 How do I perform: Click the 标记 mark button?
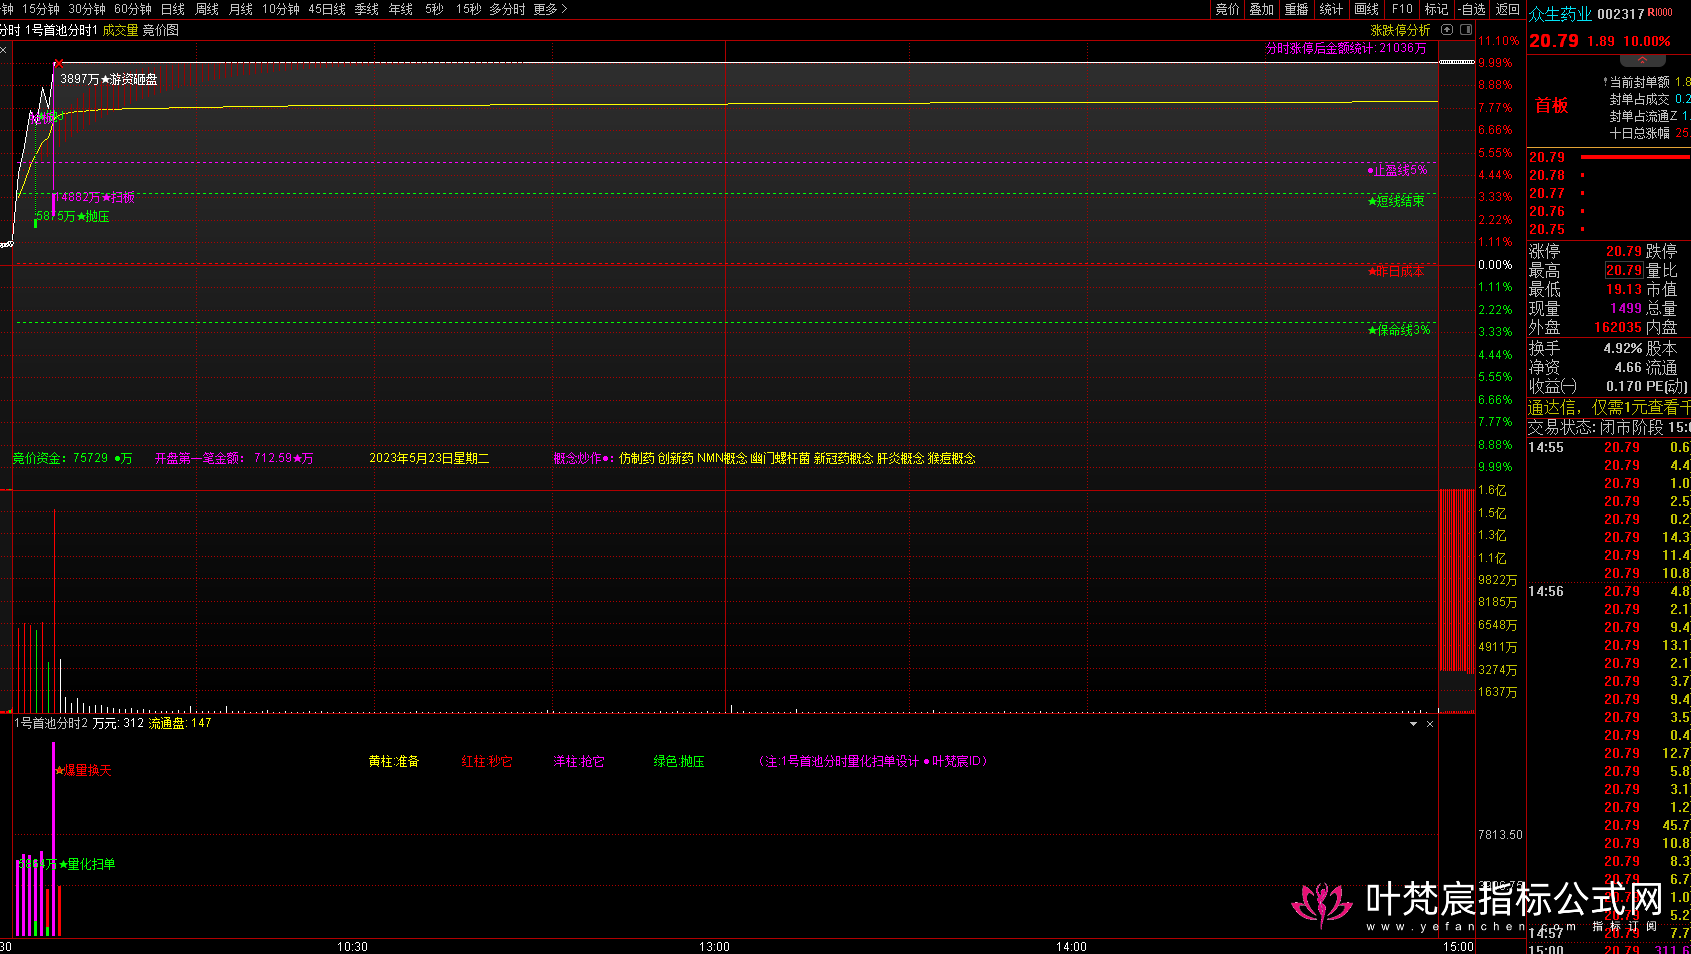tap(1436, 9)
